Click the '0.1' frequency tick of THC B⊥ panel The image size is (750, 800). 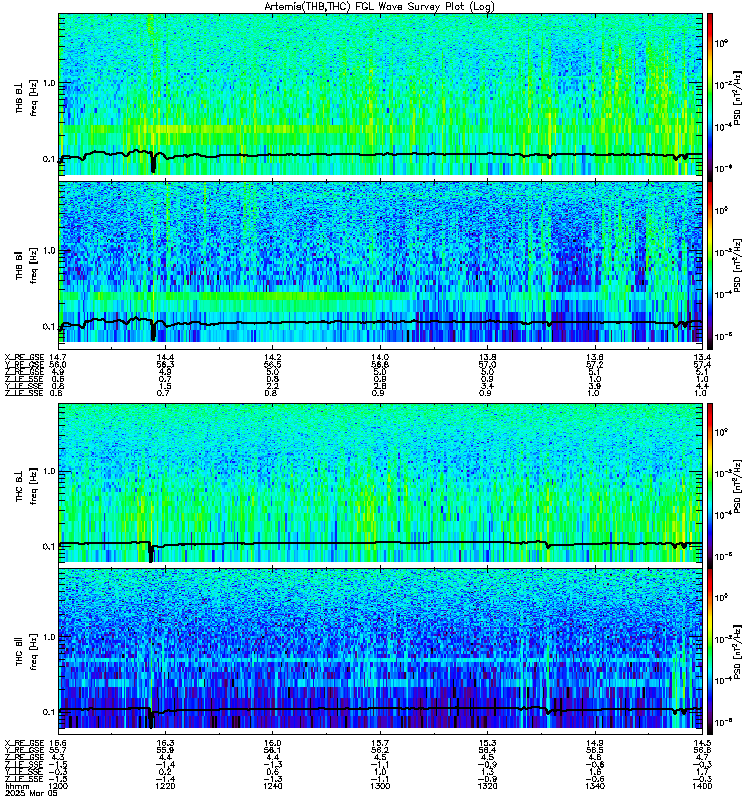coord(49,546)
